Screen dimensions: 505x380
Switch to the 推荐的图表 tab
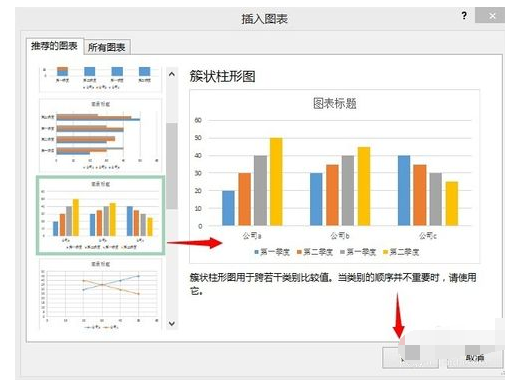pyautogui.click(x=54, y=46)
